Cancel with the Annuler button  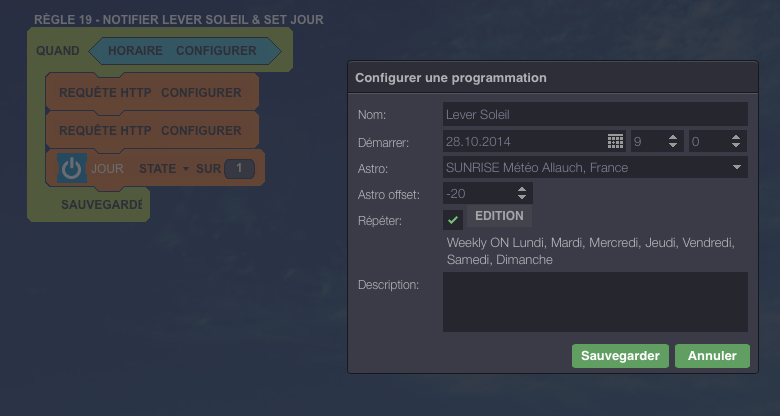[712, 356]
